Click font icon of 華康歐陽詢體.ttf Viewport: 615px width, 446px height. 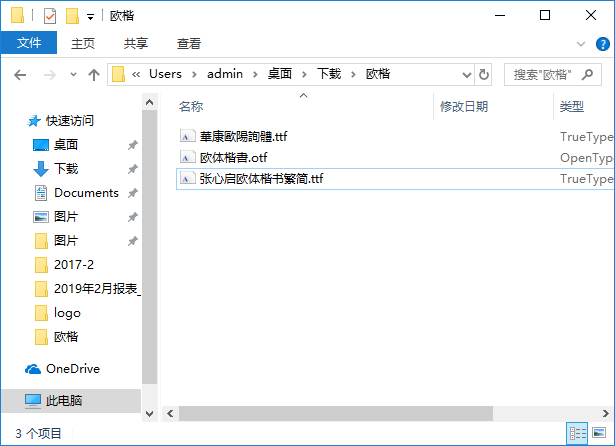187,136
